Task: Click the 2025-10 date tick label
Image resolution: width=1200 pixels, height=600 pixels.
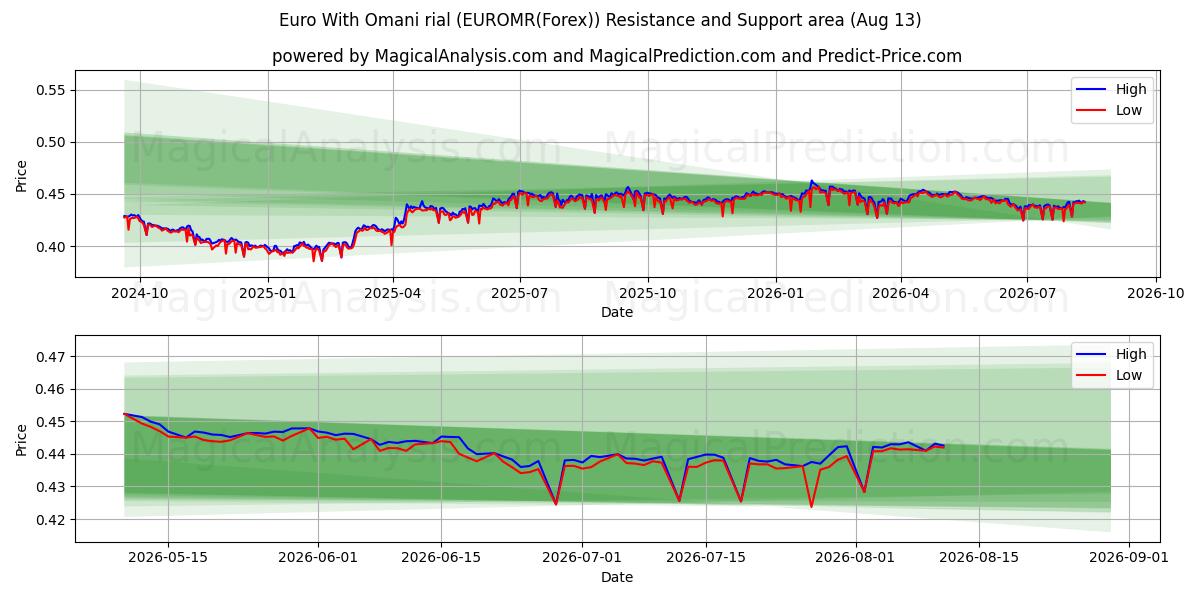Action: pyautogui.click(x=647, y=293)
